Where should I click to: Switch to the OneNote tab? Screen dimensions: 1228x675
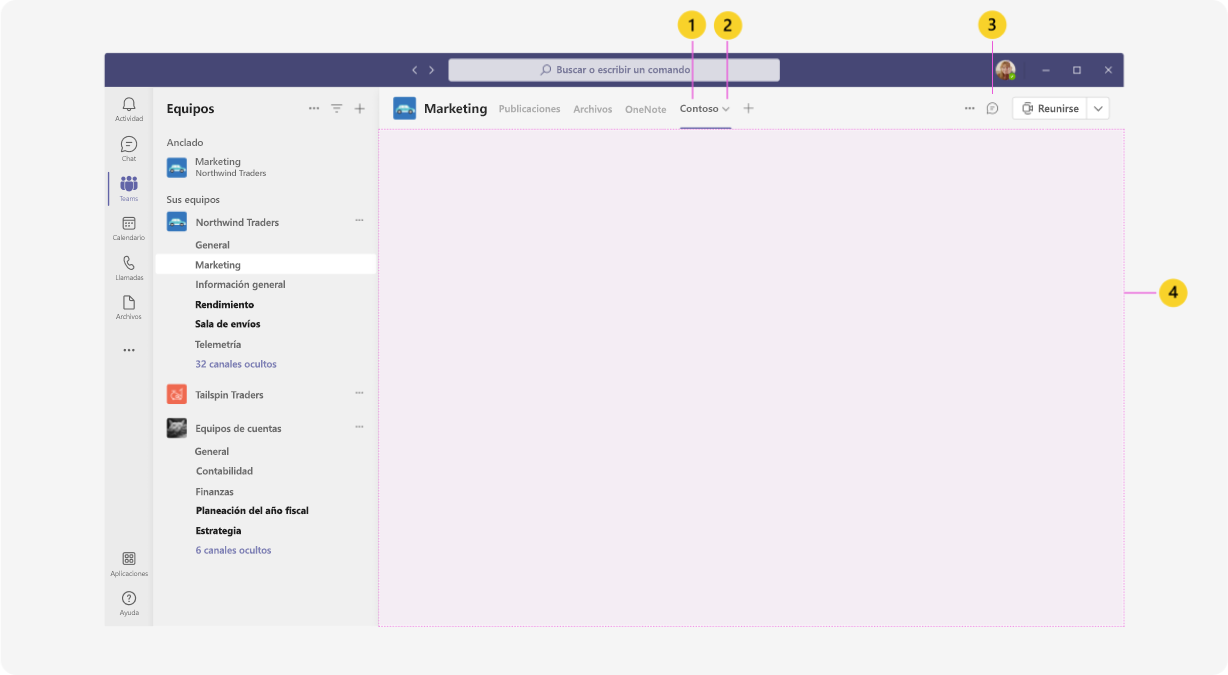tap(646, 109)
